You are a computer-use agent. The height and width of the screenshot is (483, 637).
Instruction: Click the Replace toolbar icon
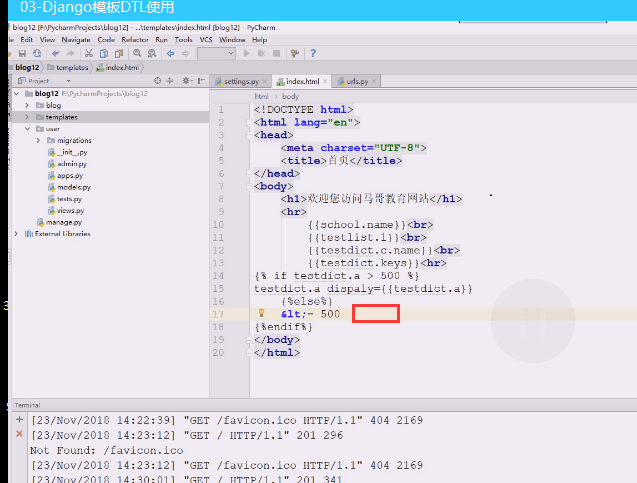tap(152, 54)
